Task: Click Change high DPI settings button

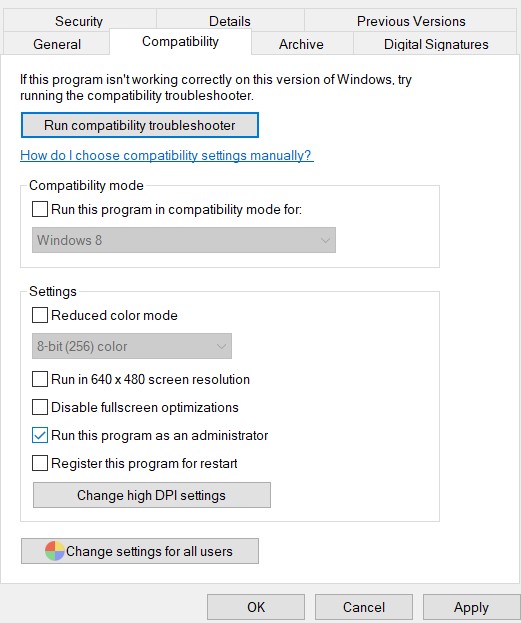Action: pos(152,495)
